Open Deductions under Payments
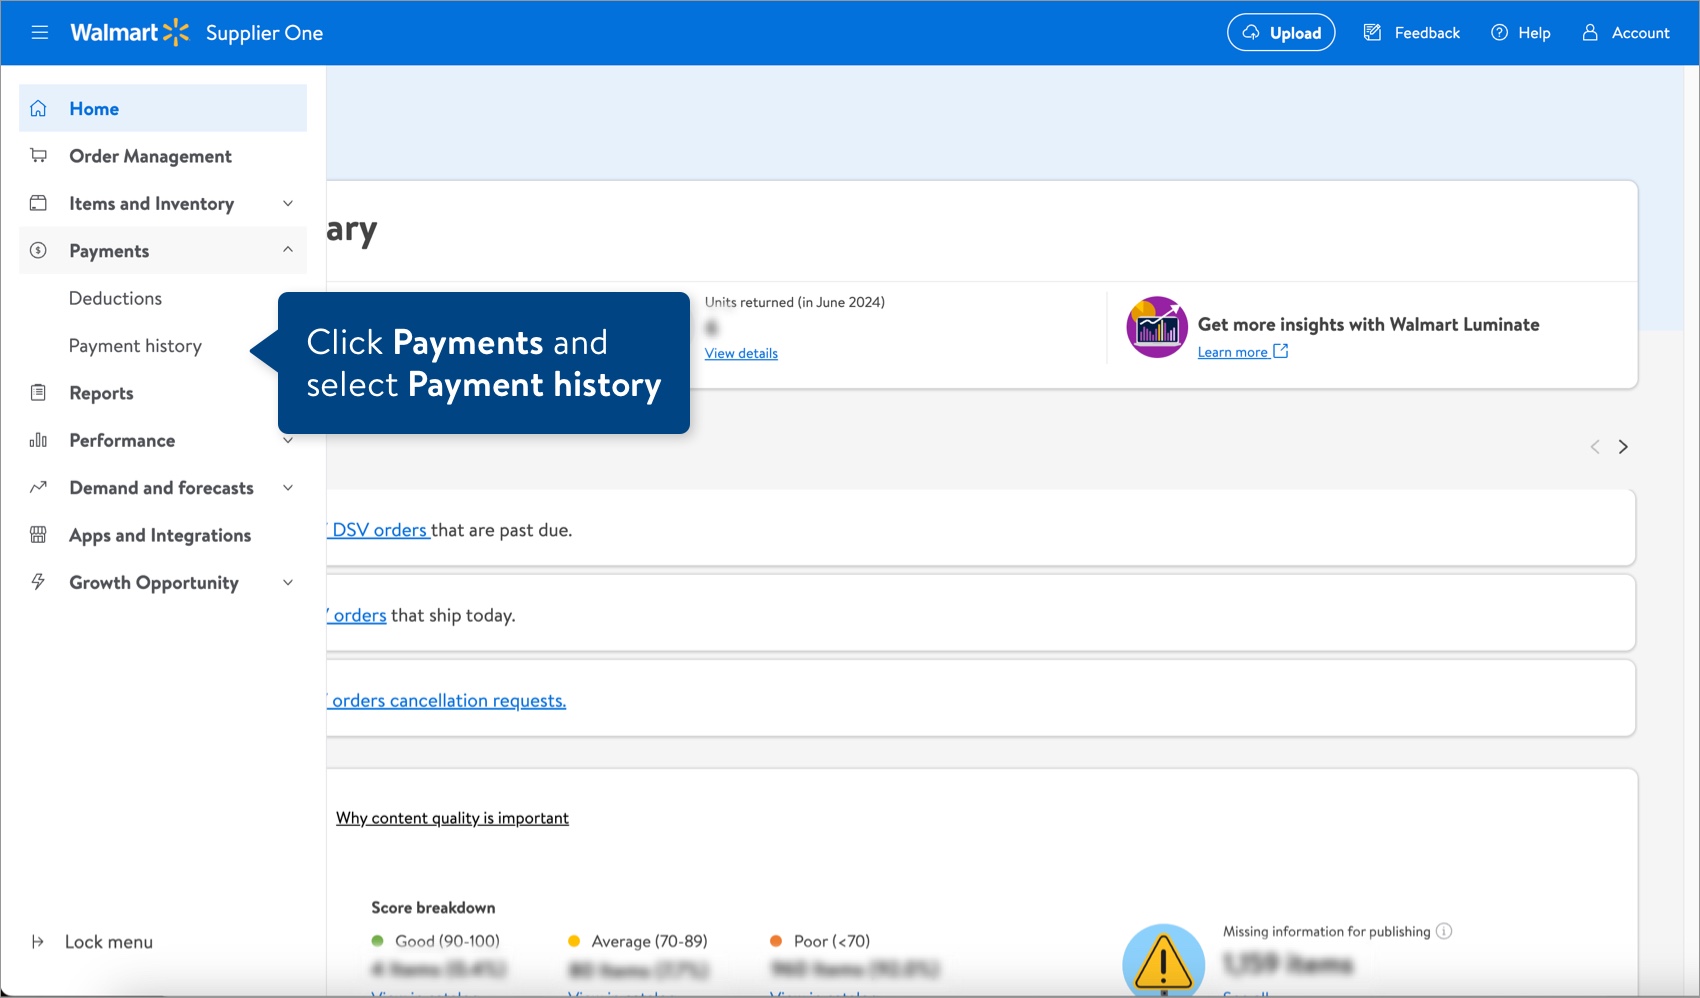The width and height of the screenshot is (1700, 998). (x=115, y=298)
